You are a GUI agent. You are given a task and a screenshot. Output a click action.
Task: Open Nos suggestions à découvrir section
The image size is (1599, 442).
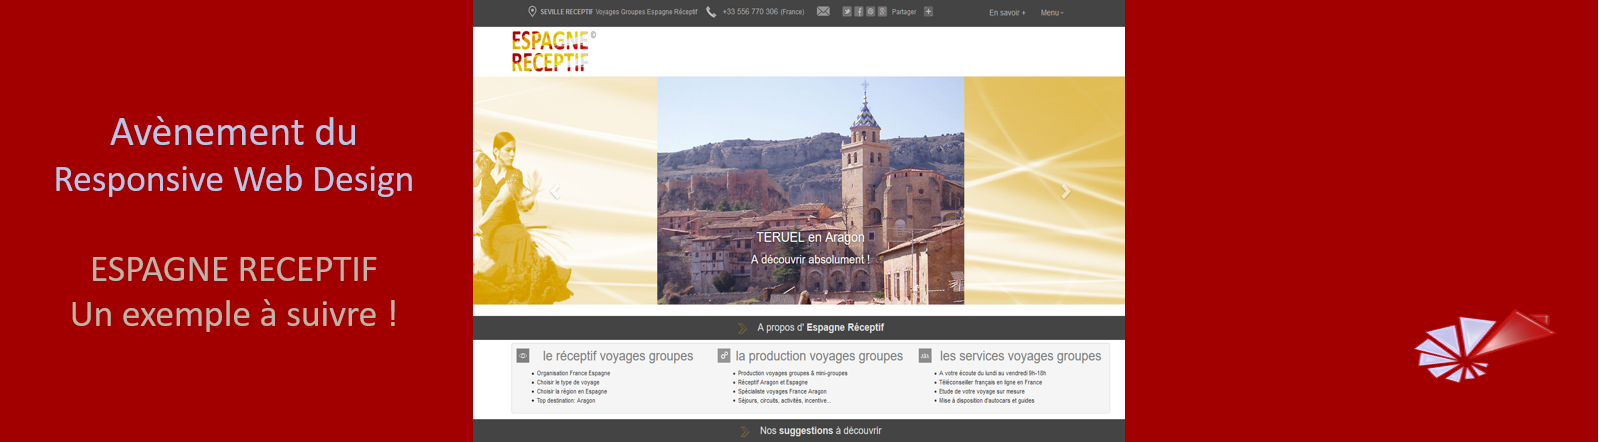(820, 431)
